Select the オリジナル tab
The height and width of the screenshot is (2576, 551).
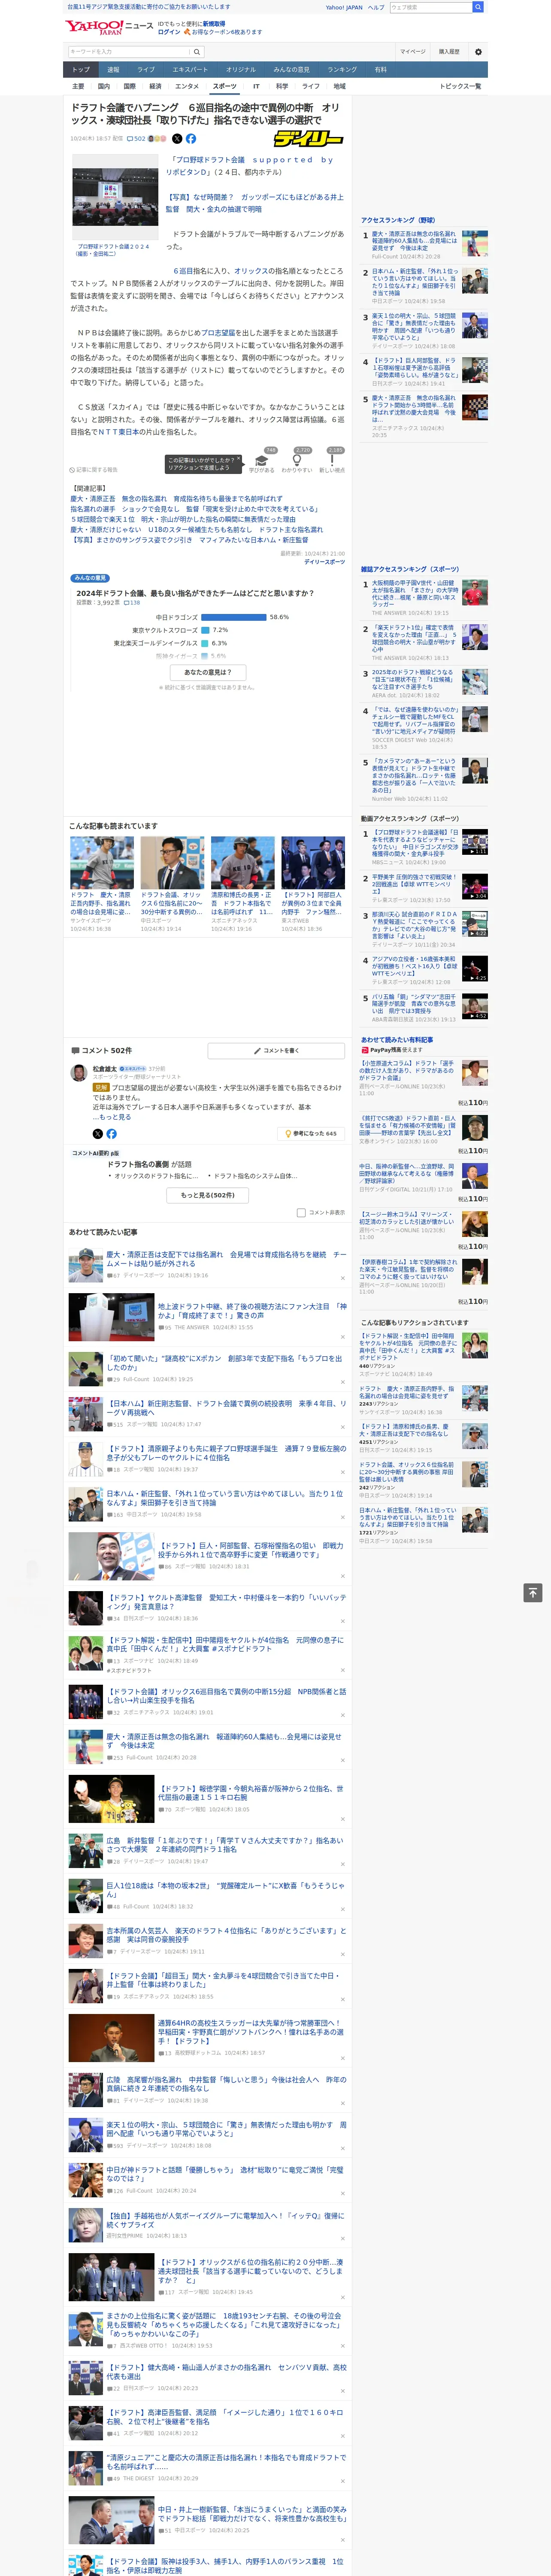tap(241, 70)
